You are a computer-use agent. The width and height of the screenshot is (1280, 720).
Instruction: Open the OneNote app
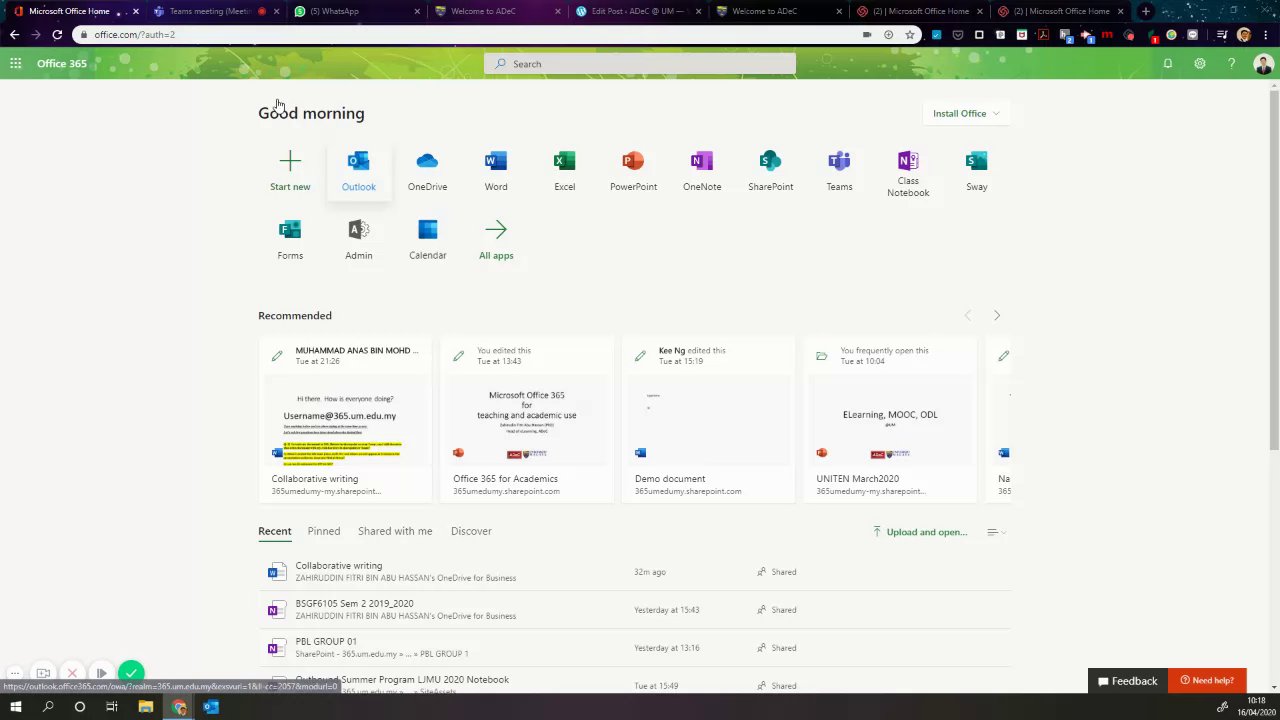point(702,171)
